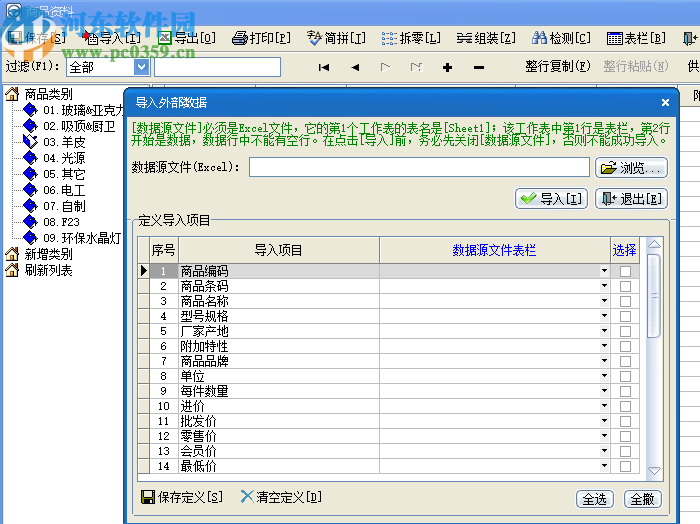This screenshot has height=524, width=700.
Task: Tick the checkbox for 进价 row
Action: pyautogui.click(x=625, y=406)
